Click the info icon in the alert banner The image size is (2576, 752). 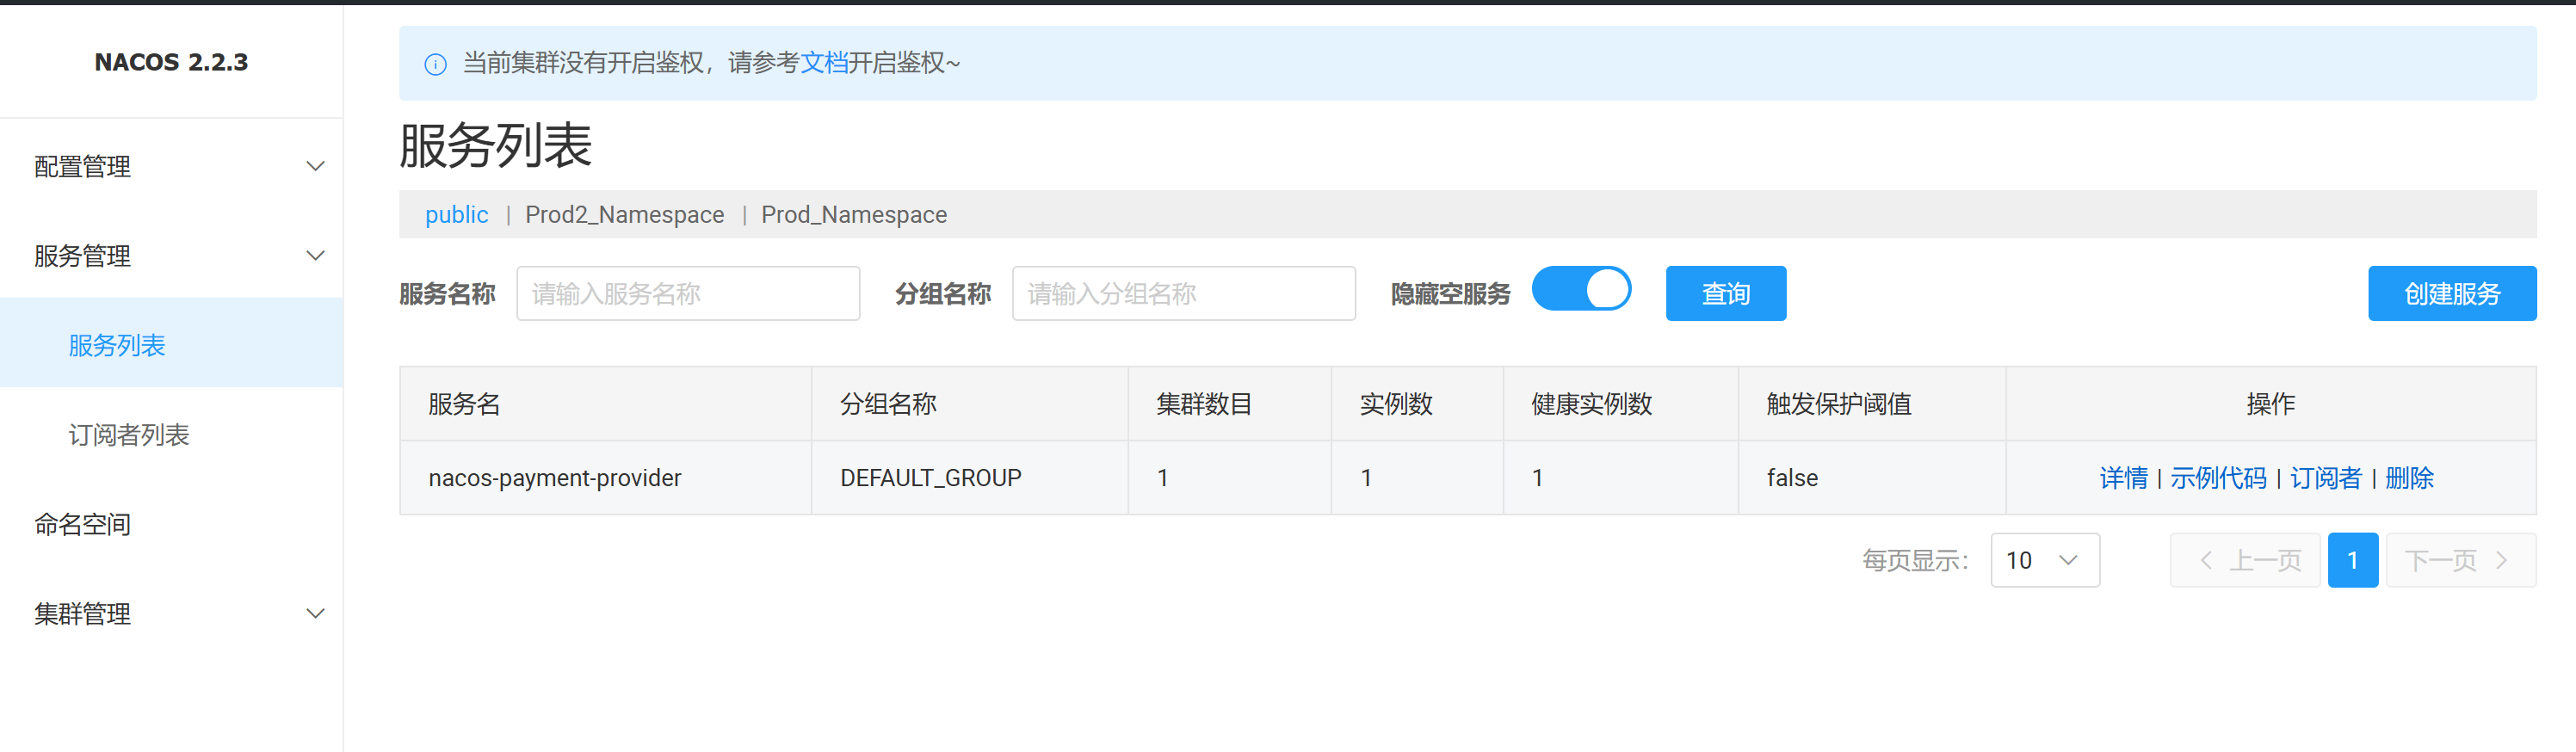point(435,65)
